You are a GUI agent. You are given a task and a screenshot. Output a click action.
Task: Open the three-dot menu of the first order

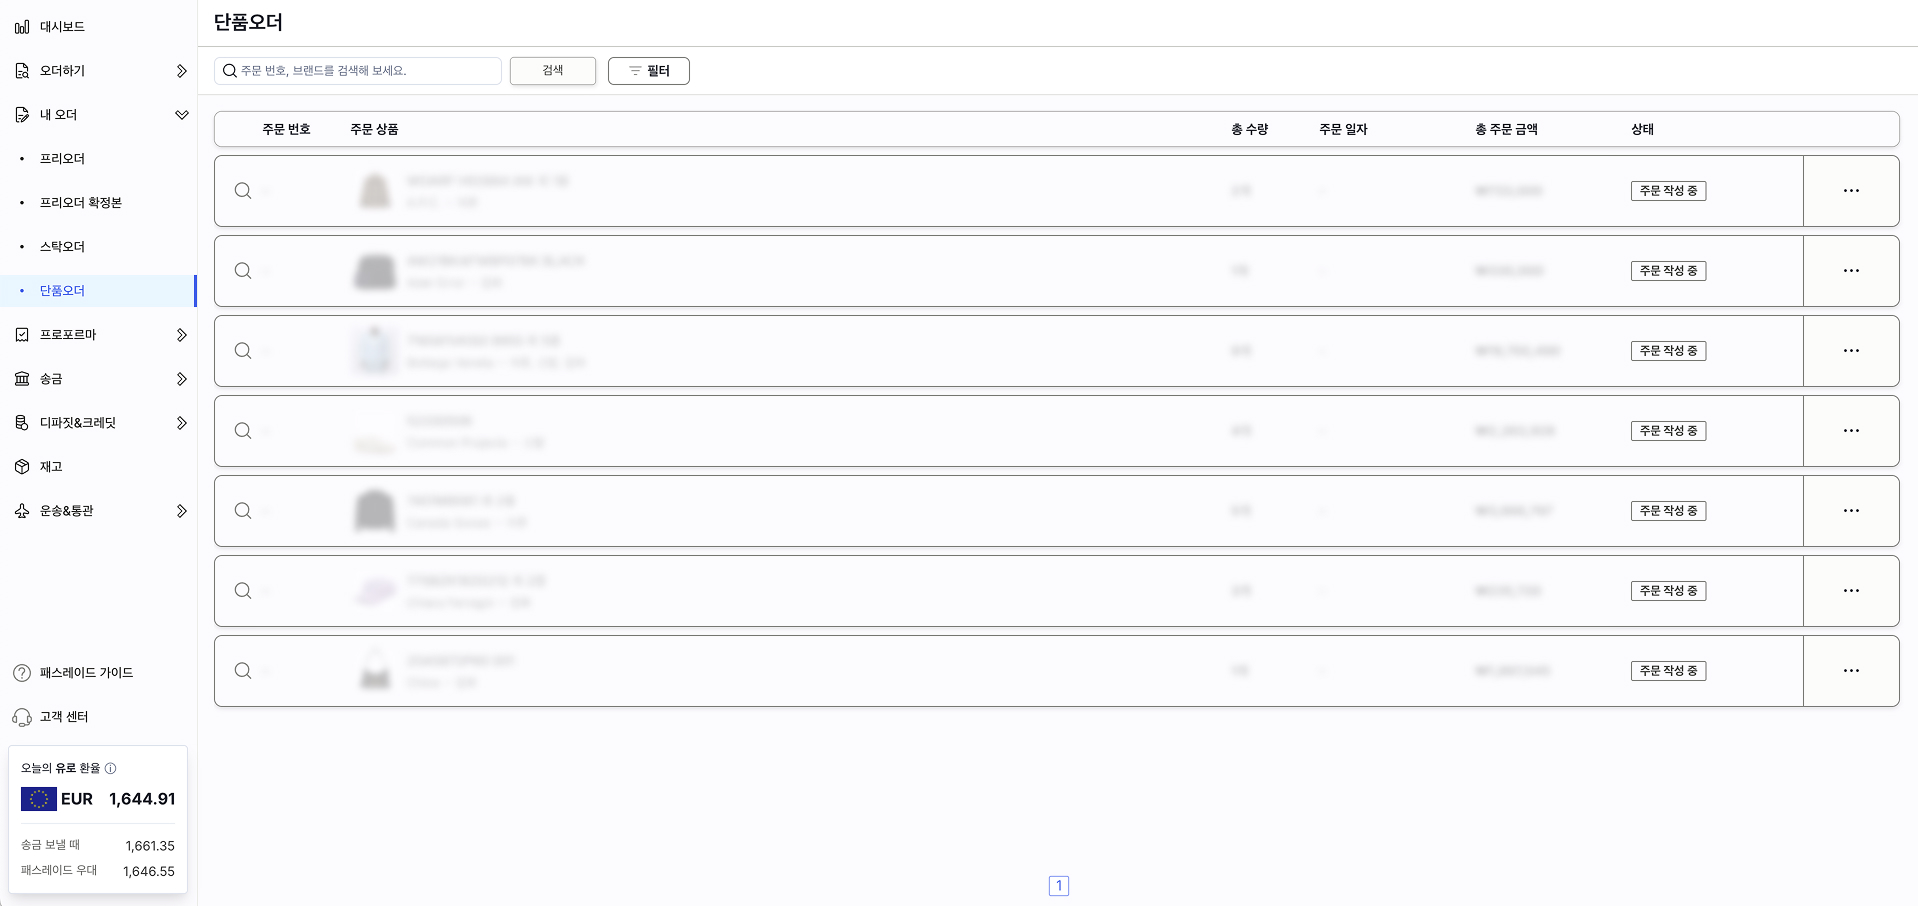(1851, 191)
